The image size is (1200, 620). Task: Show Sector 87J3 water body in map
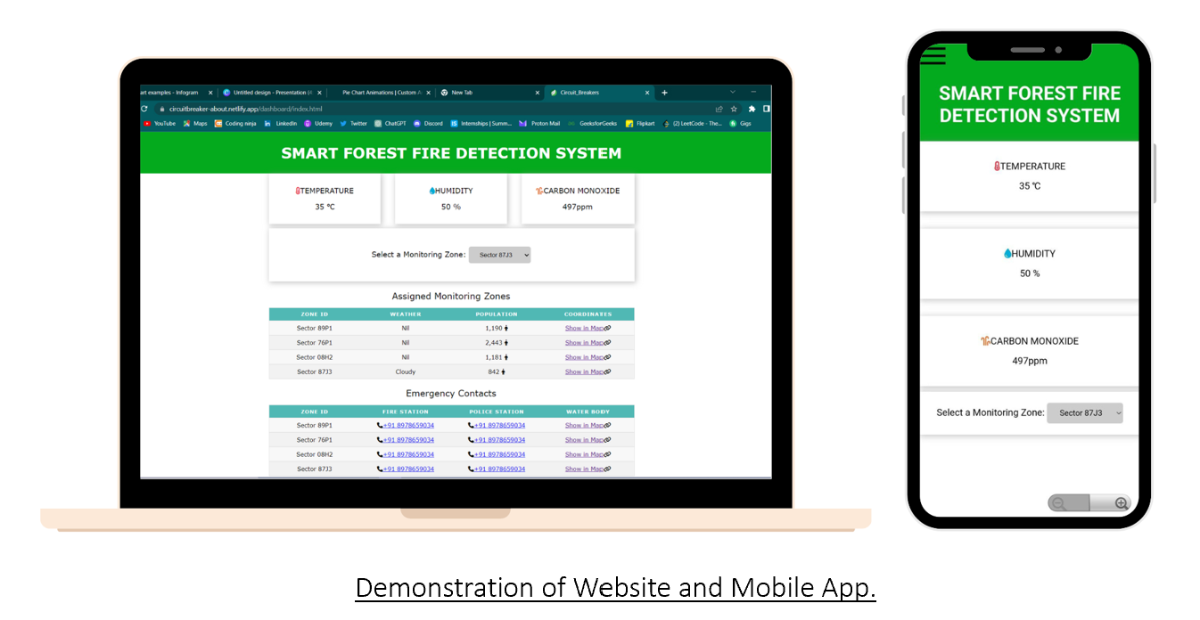[x=587, y=469]
